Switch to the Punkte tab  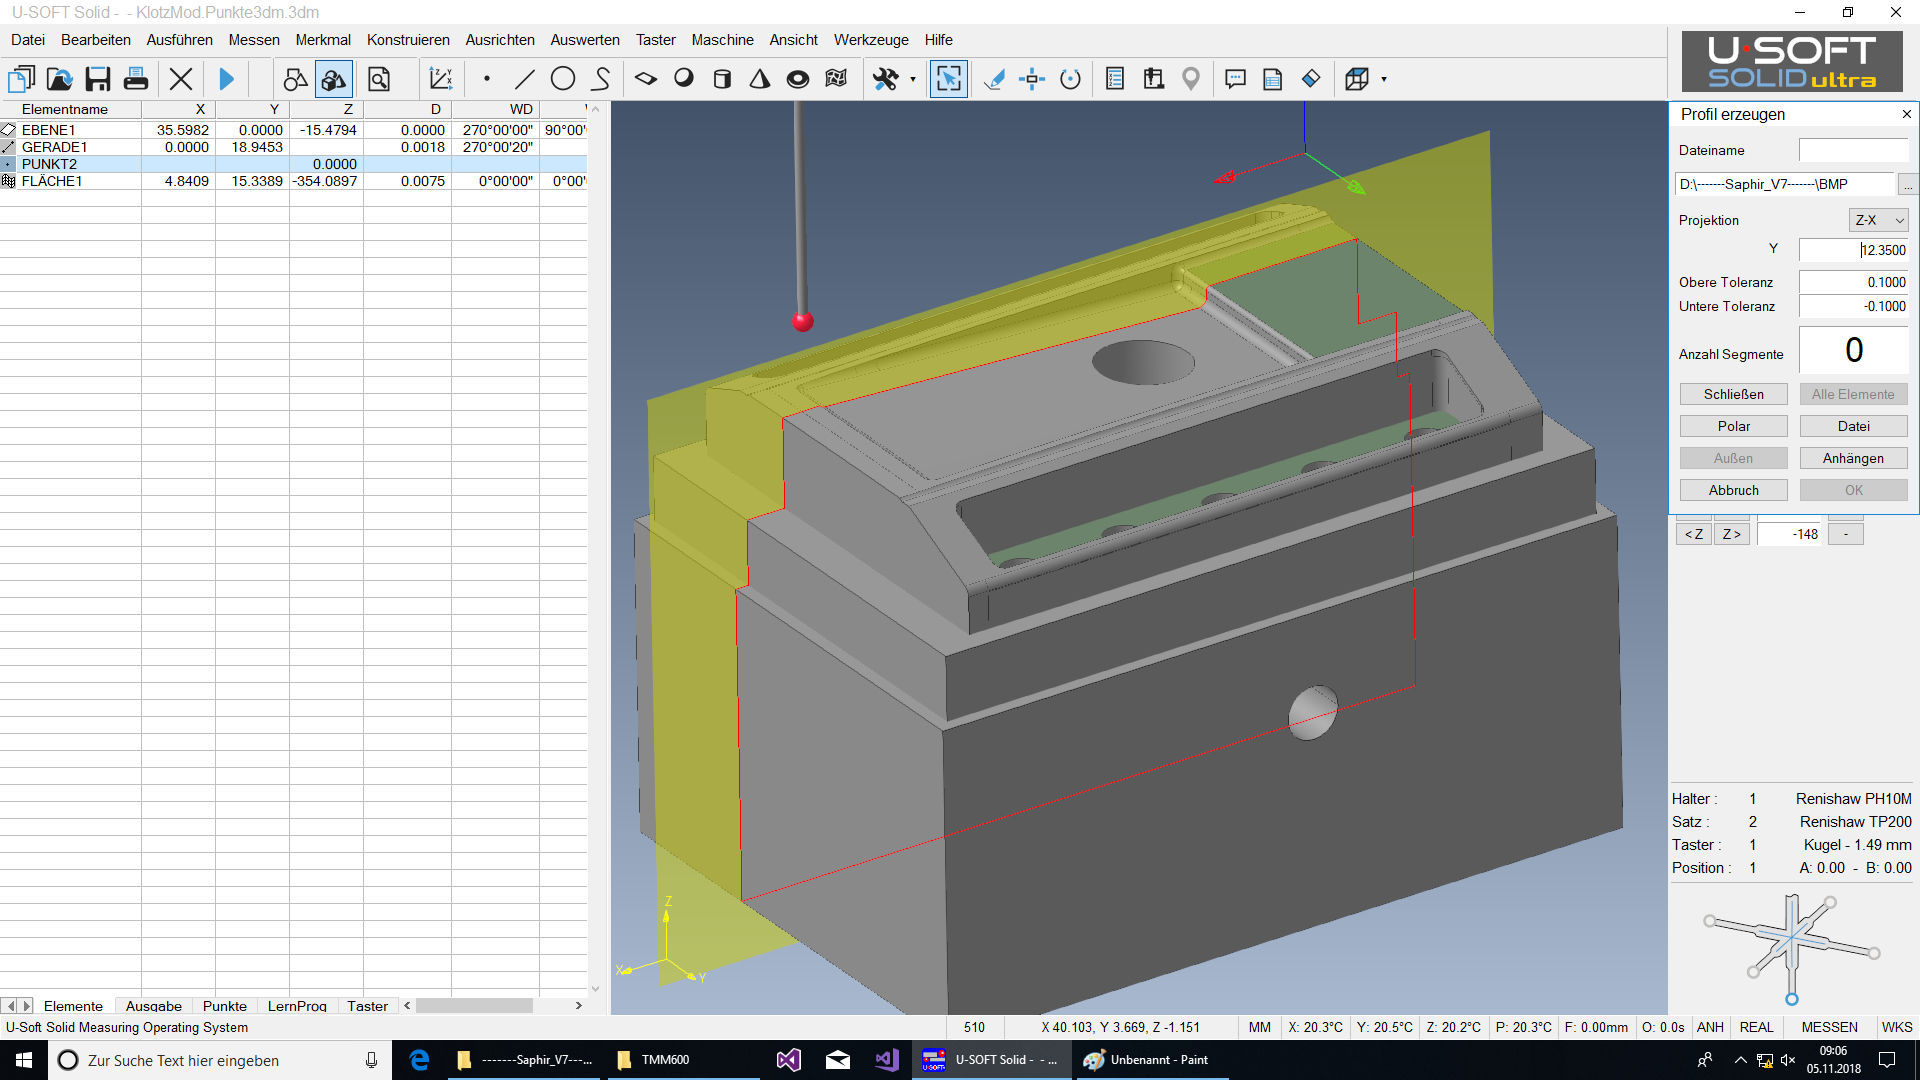point(224,1006)
